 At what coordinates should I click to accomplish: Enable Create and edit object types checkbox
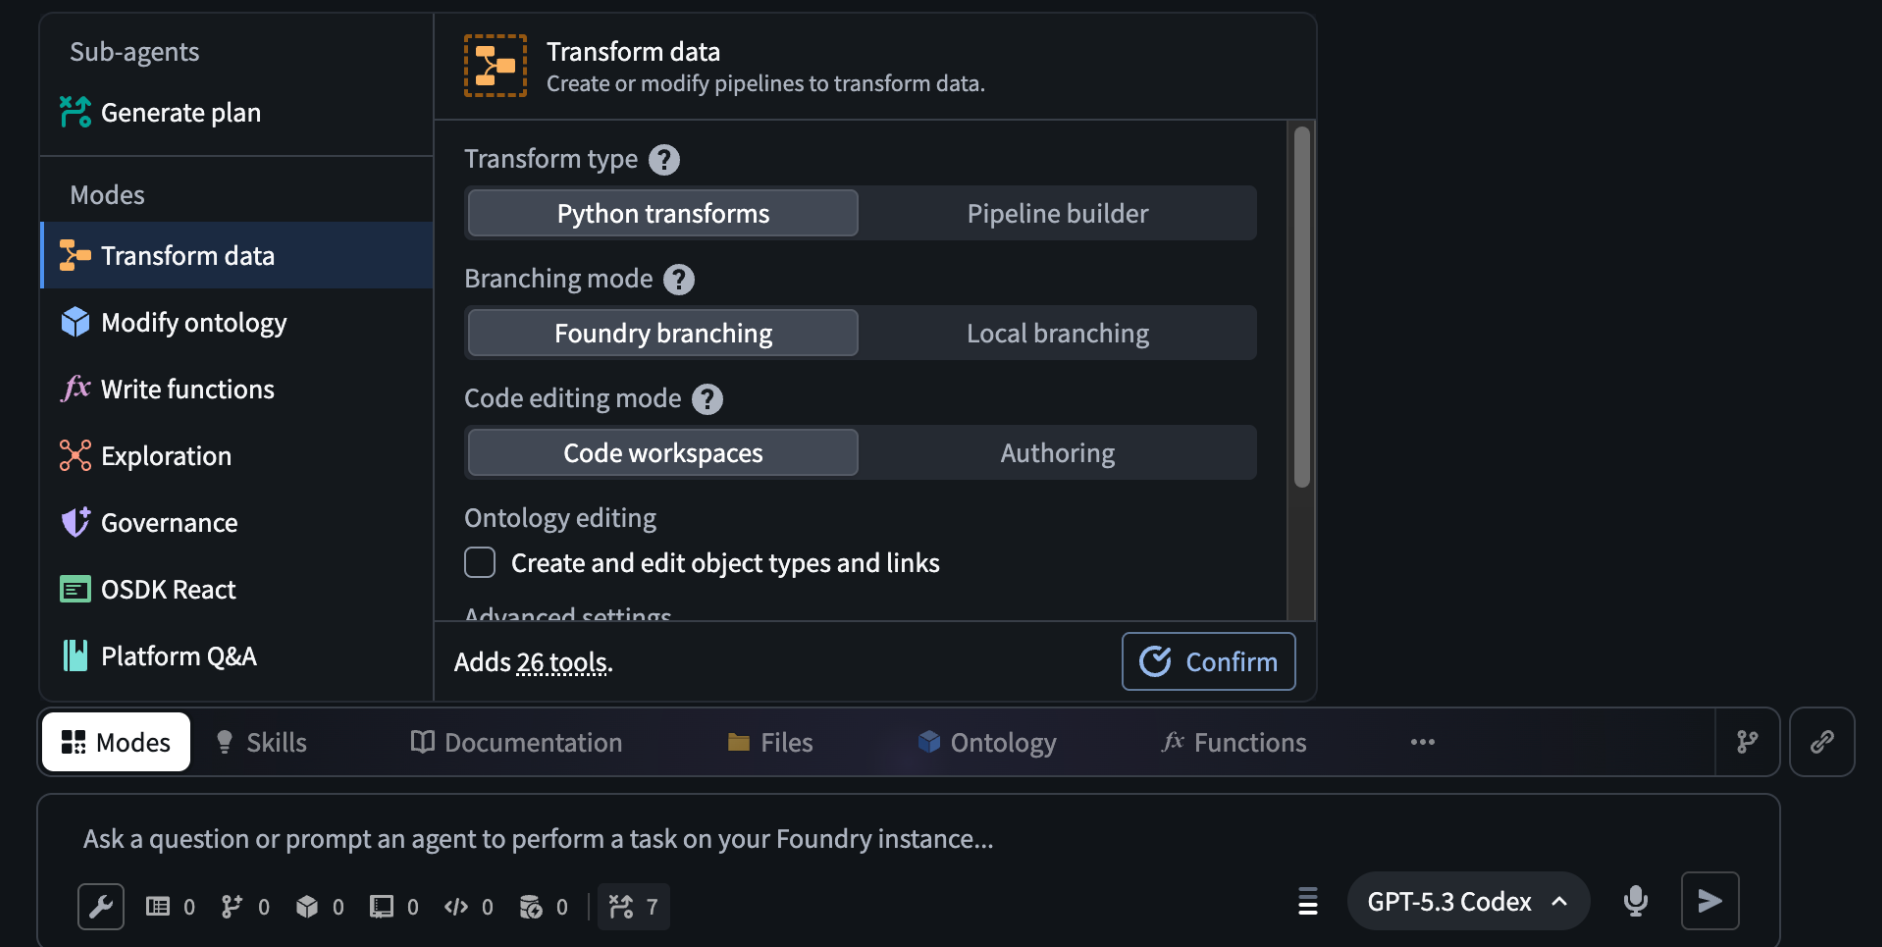tap(480, 563)
